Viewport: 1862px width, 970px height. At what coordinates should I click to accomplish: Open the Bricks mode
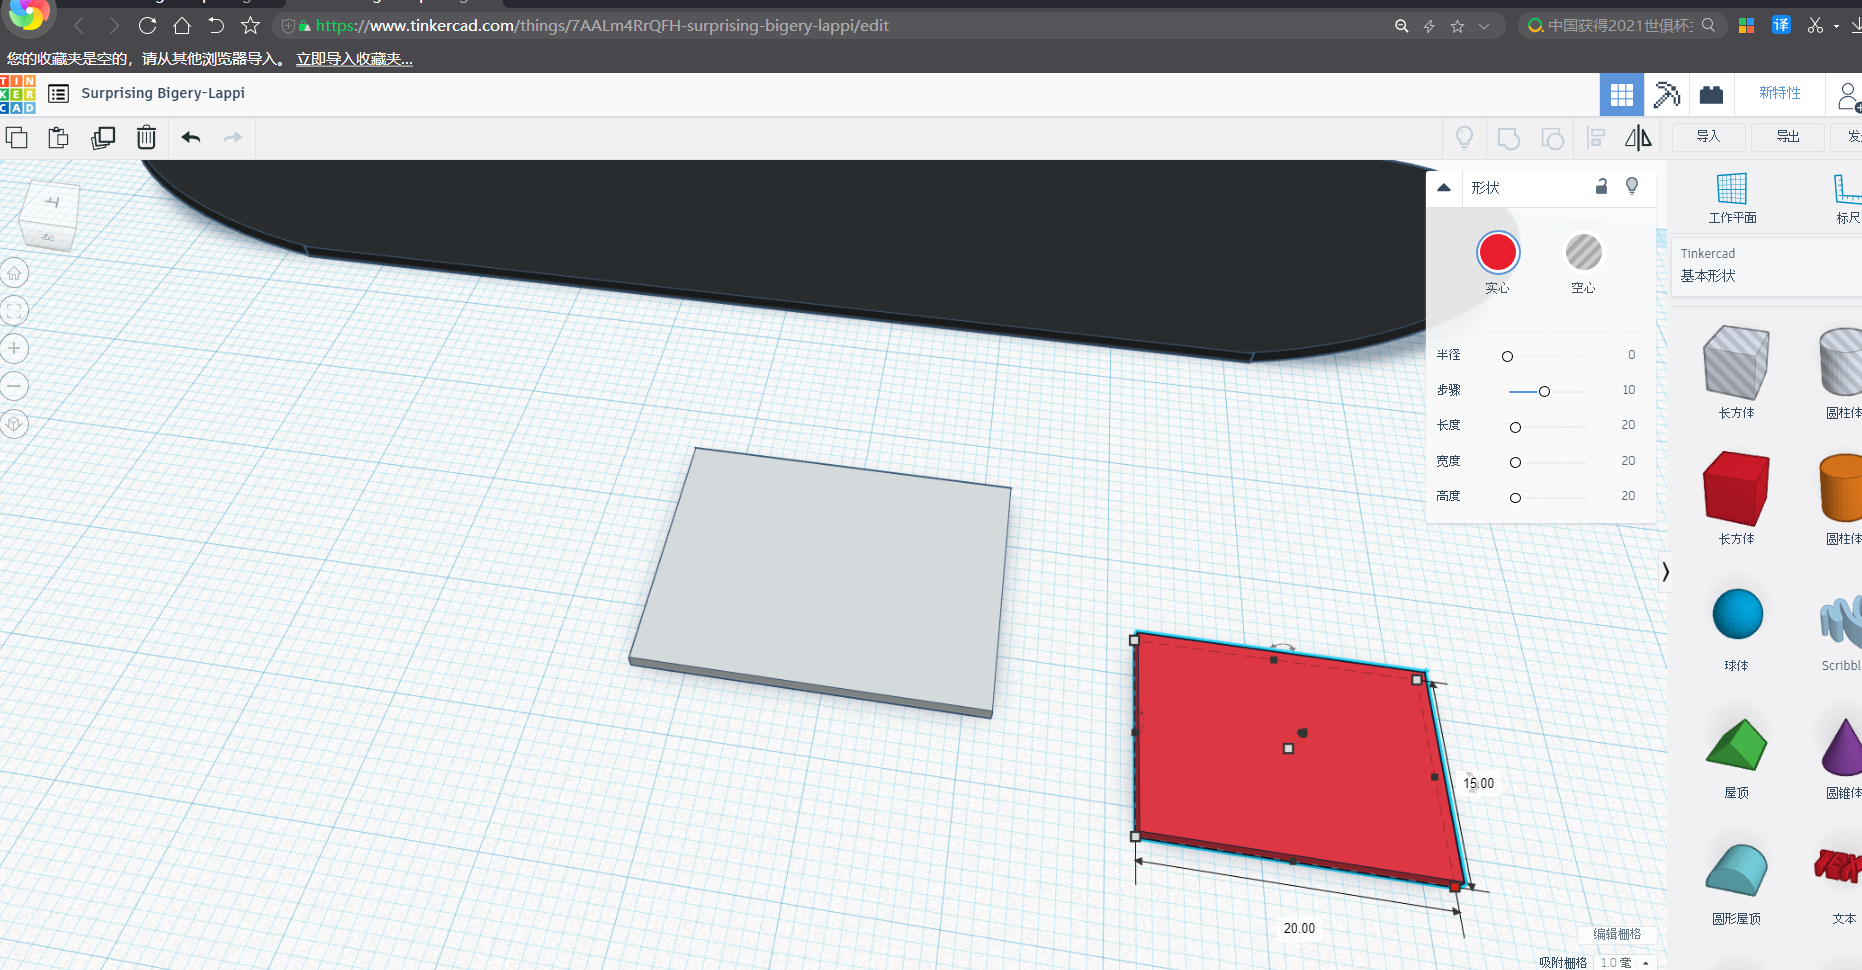(x=1712, y=95)
